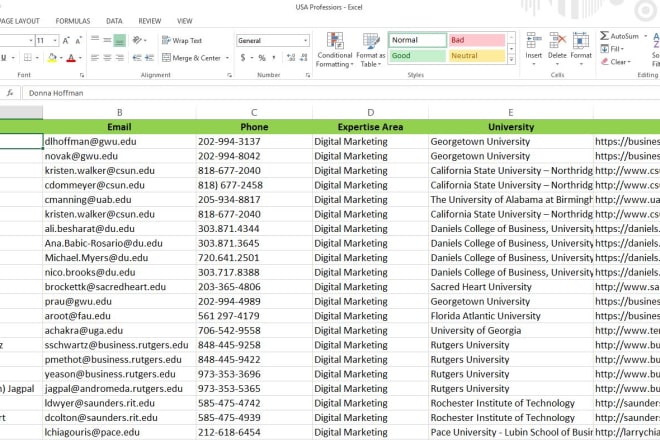This screenshot has width=660, height=440.
Task: Open the Underline options arrow
Action: click(x=13, y=58)
